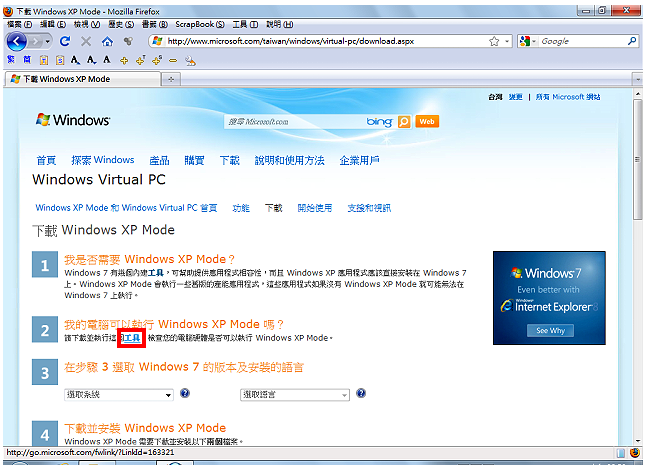650x470 pixels.
Task: Open the back/forward history dropdown arrow
Action: click(x=48, y=41)
